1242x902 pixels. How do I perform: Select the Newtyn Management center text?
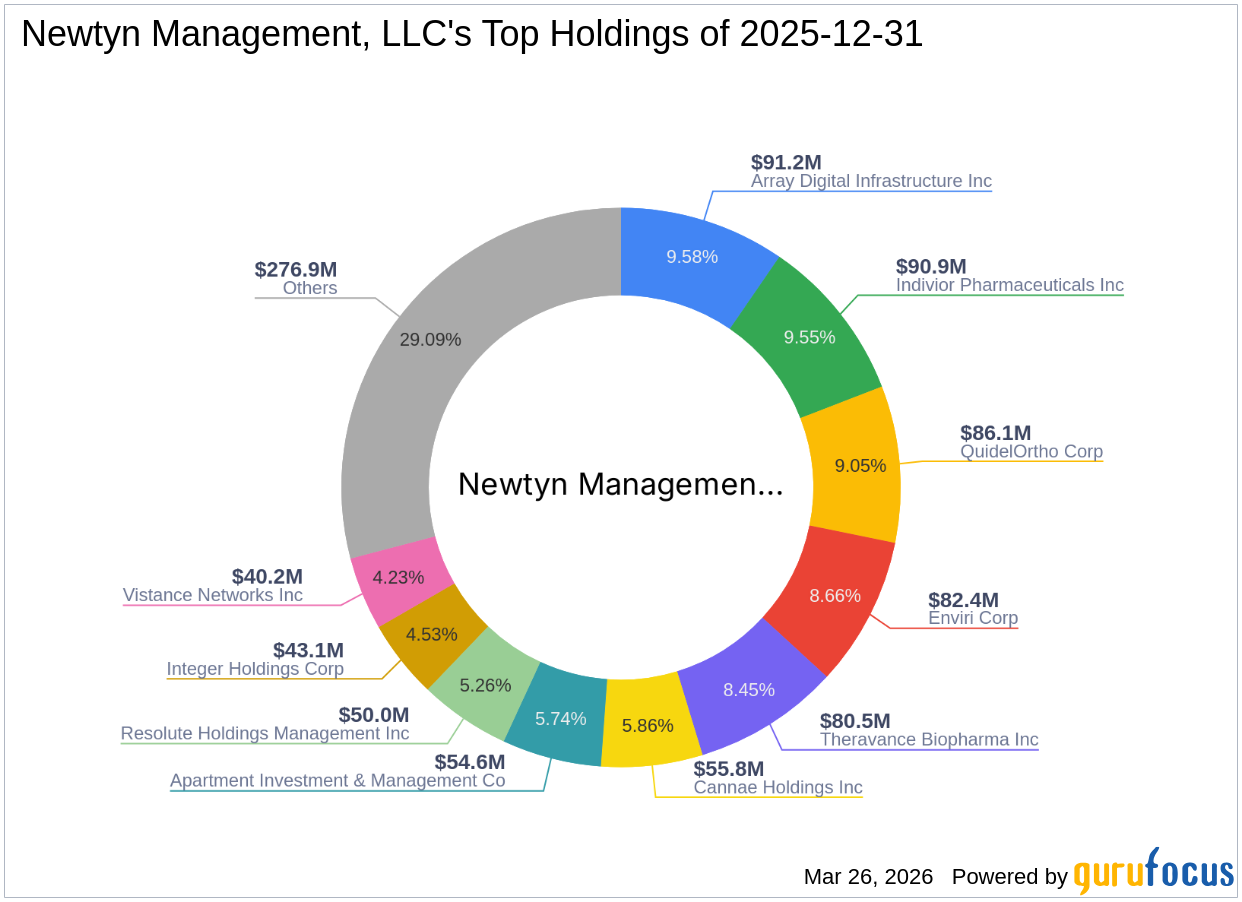[x=621, y=484]
